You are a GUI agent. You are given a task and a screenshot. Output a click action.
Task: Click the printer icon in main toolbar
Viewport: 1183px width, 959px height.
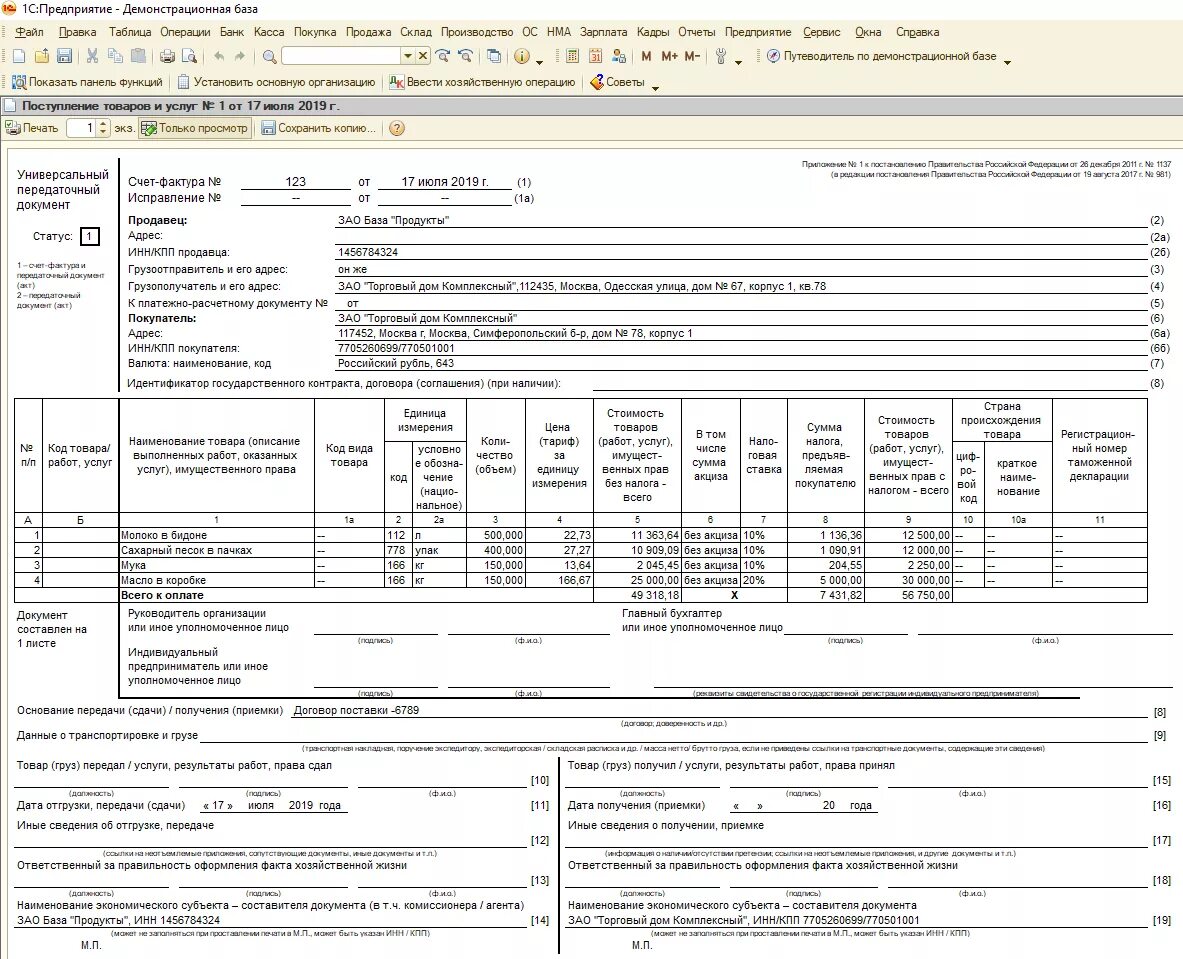167,56
